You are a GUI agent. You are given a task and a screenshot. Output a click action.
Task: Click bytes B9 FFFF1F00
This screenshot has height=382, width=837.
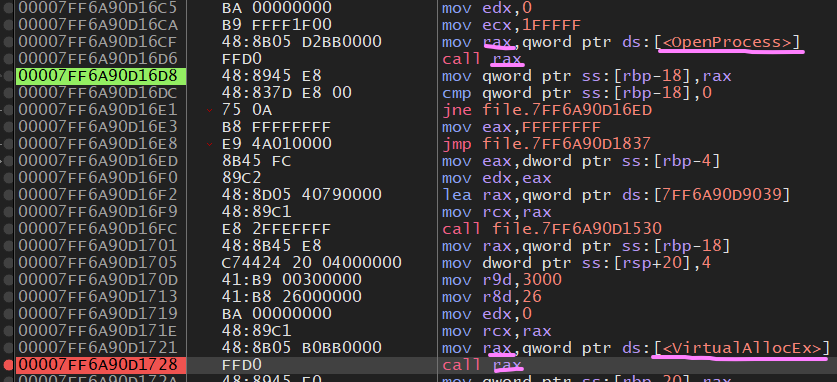[x=276, y=25]
